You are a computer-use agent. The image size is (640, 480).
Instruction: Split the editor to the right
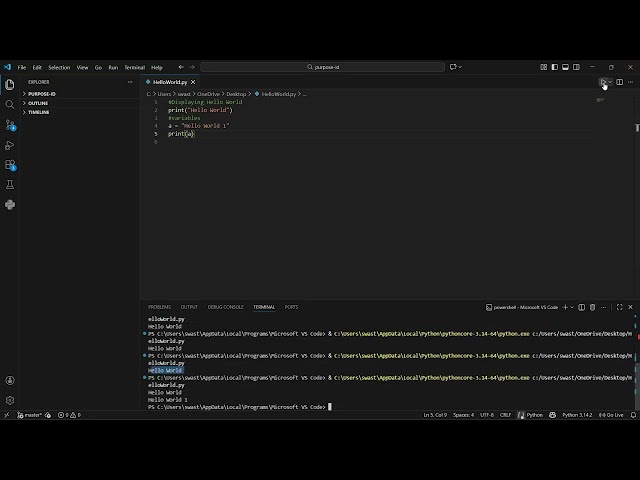tap(620, 82)
